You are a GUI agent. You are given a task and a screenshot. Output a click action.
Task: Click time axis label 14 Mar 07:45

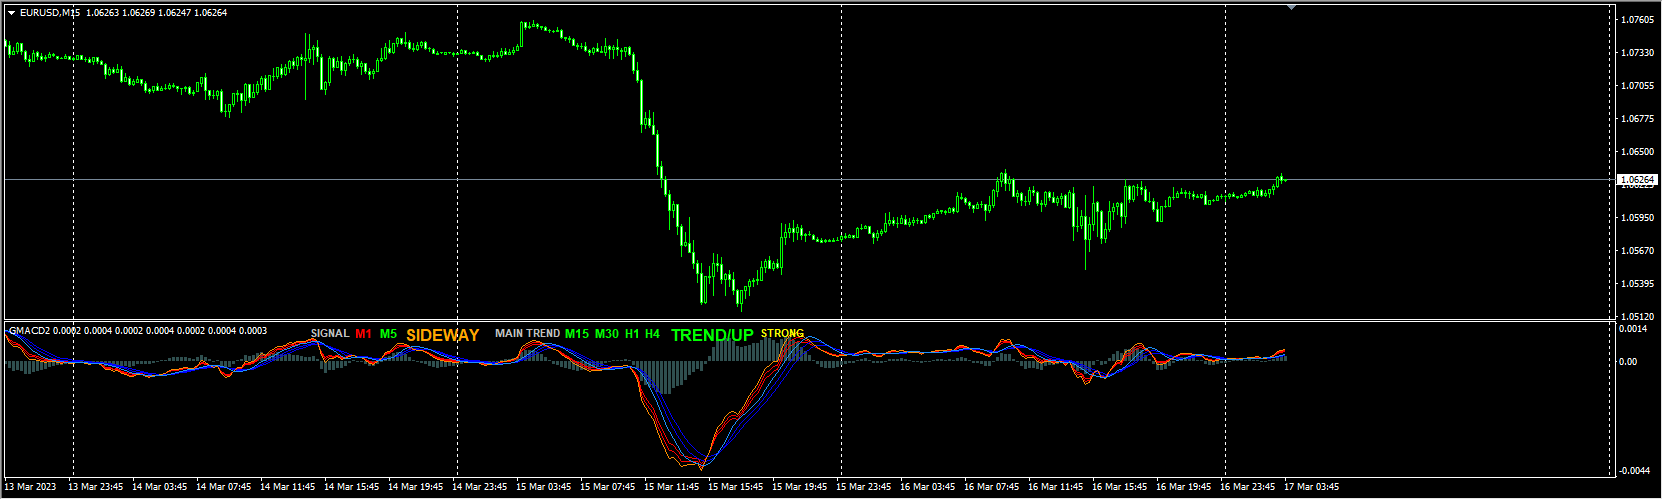(x=224, y=488)
